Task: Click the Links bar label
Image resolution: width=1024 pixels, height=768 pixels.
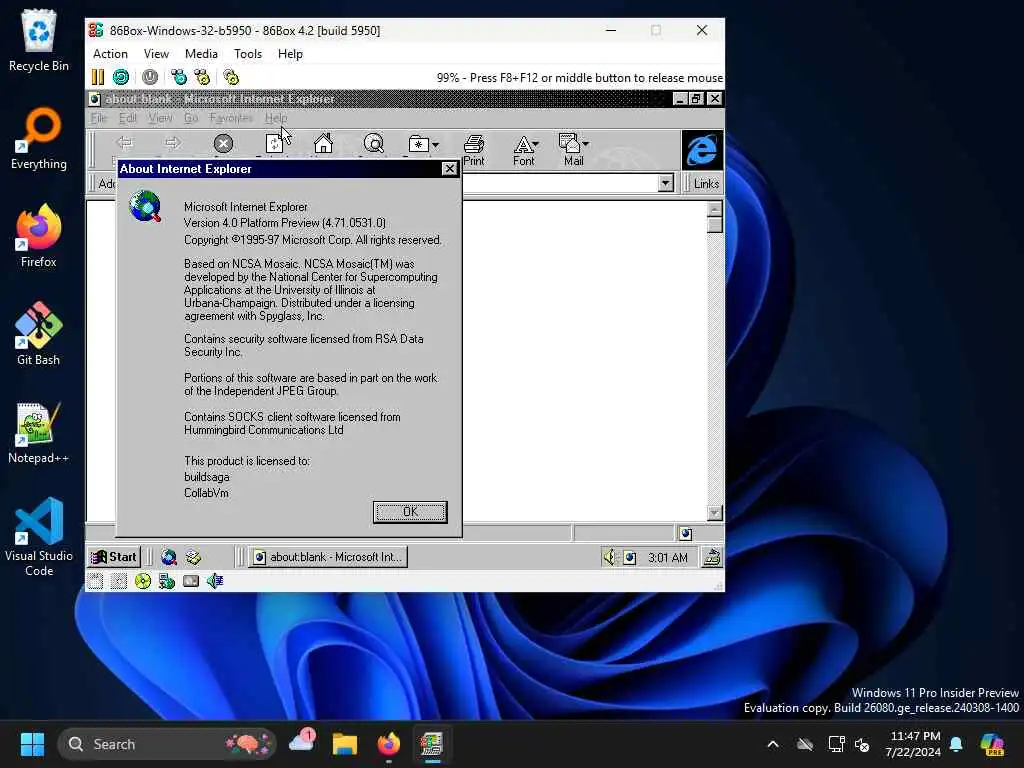Action: 706,184
